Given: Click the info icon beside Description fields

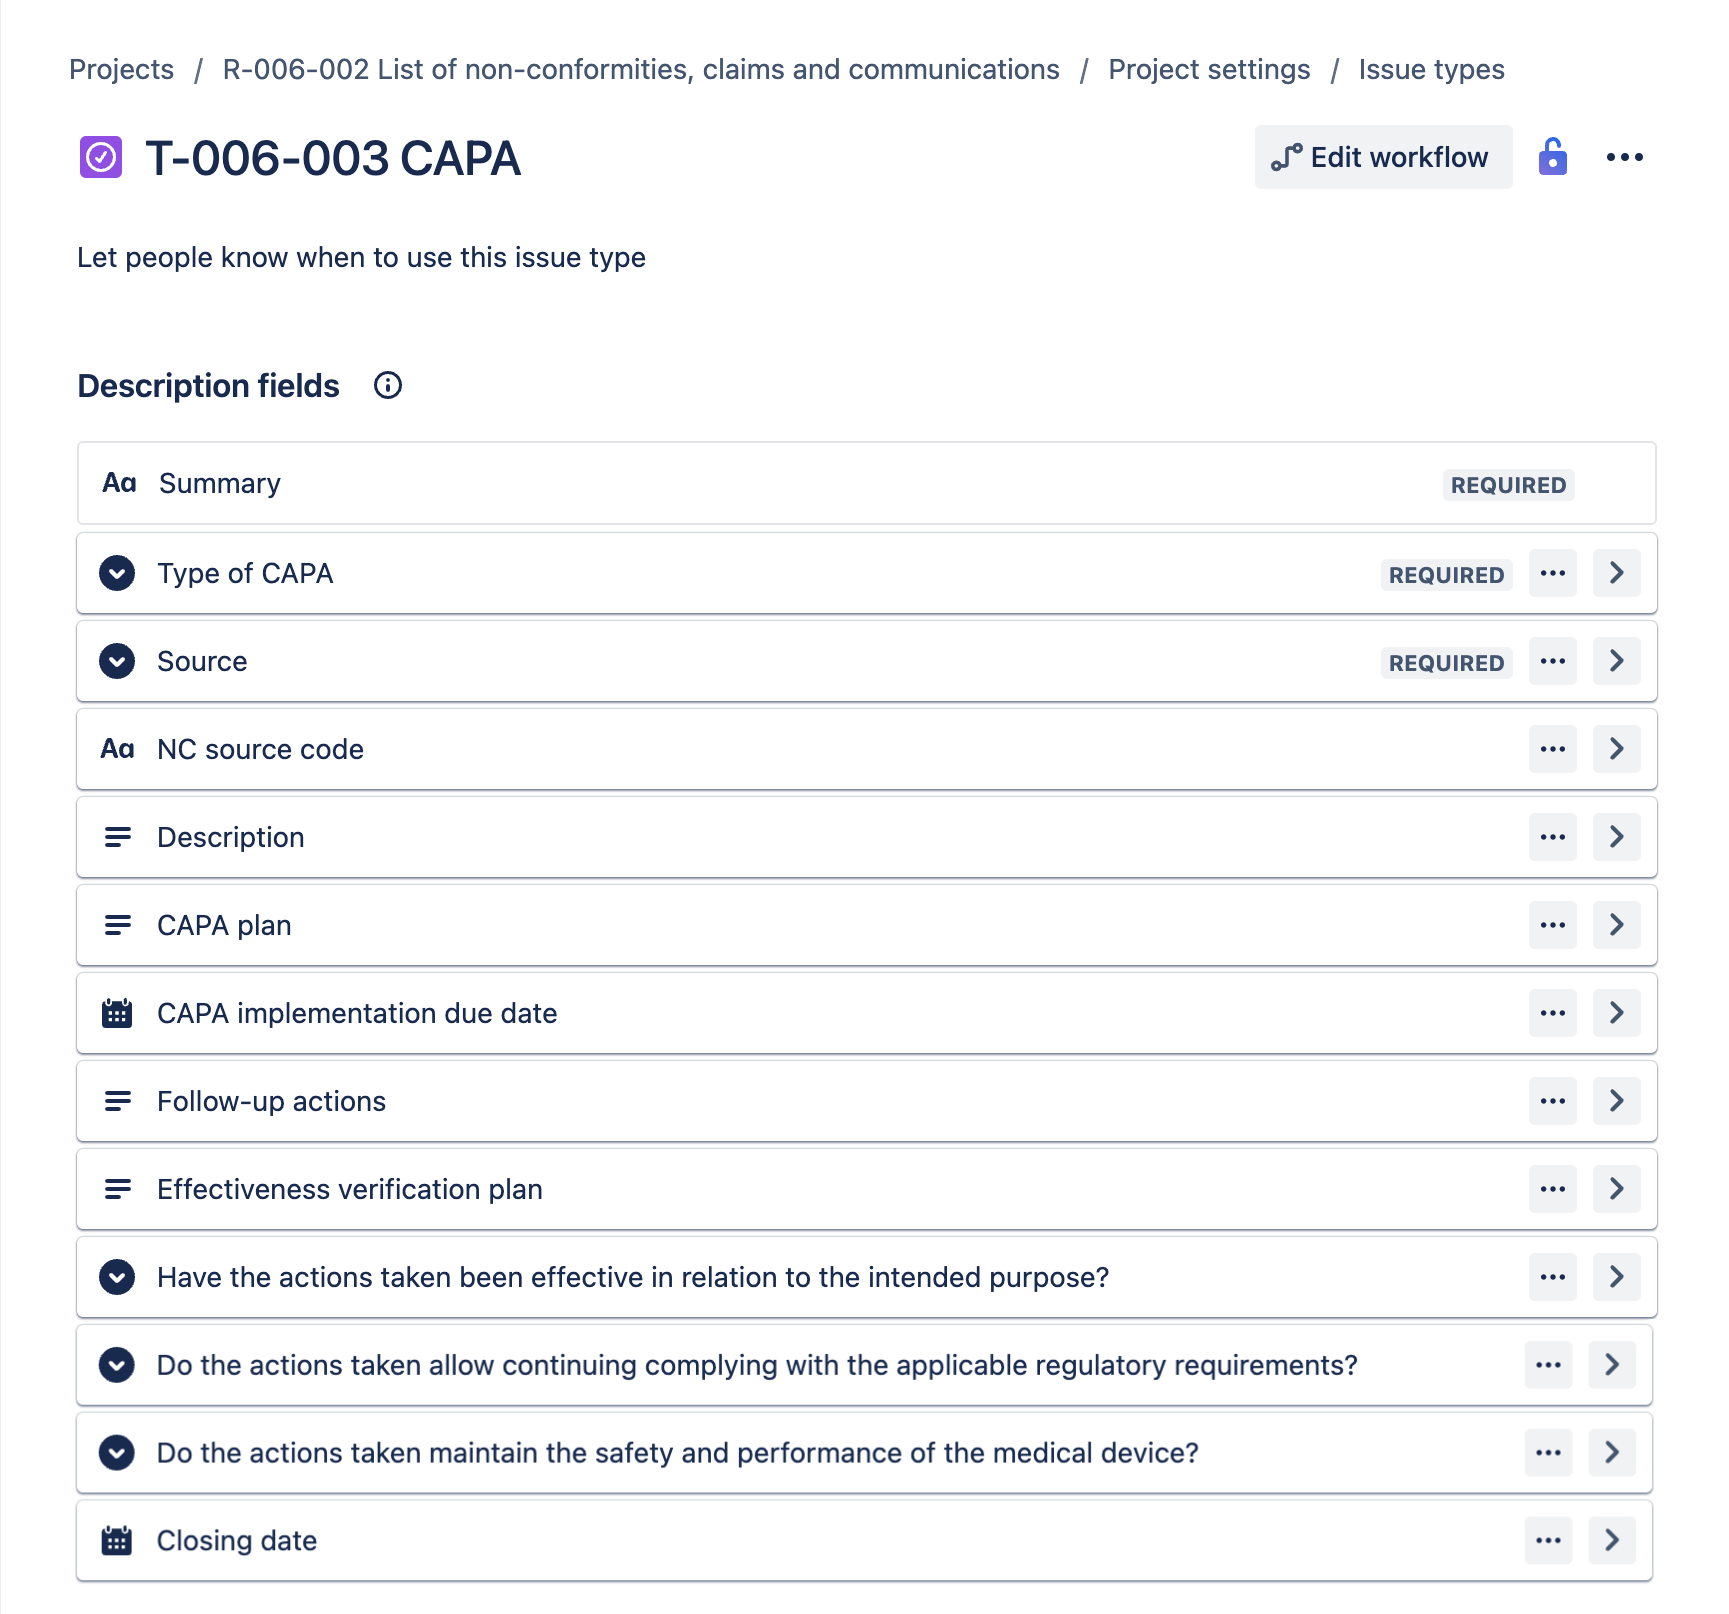Looking at the screenshot, I should [x=388, y=386].
